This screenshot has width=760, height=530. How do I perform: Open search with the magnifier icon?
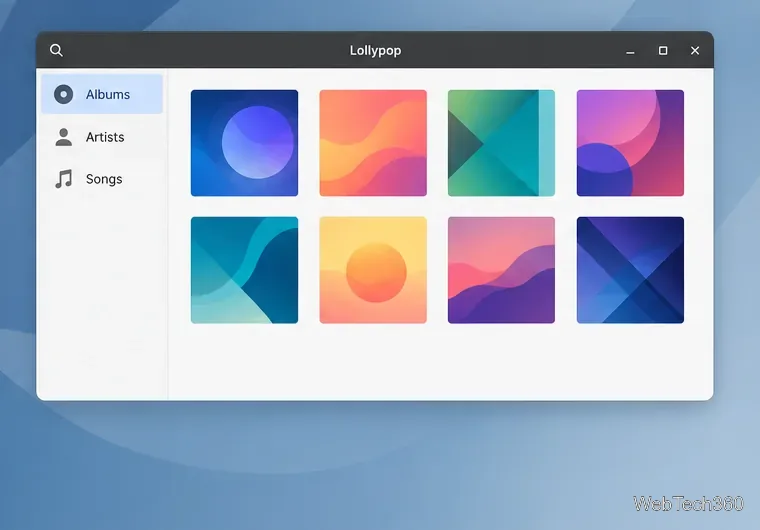click(56, 50)
